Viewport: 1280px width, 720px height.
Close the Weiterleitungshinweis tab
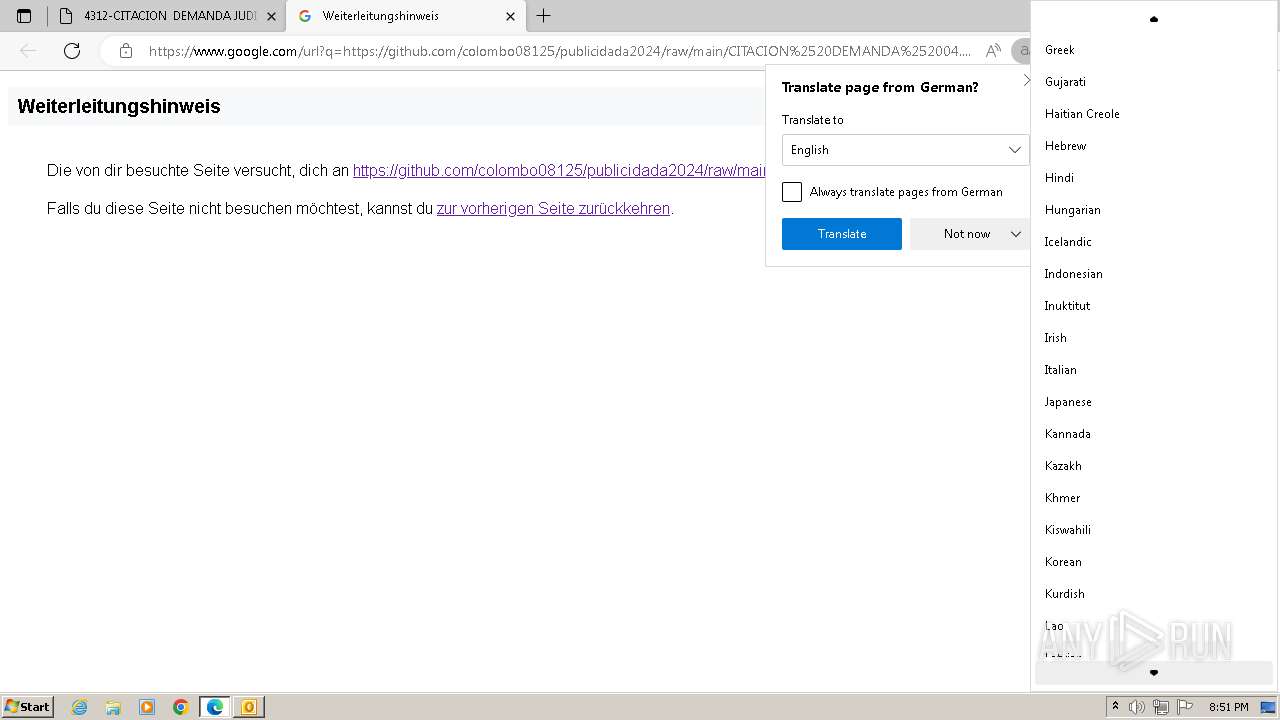[510, 16]
